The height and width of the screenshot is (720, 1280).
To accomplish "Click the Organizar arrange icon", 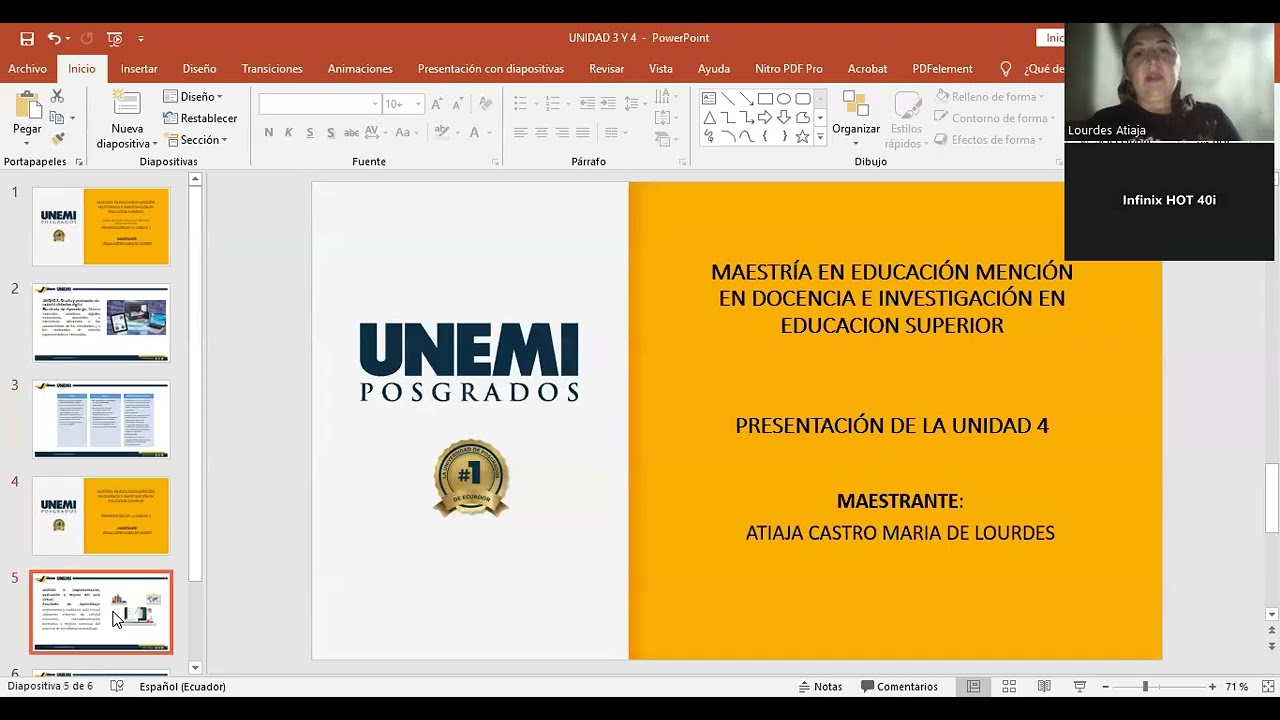I will (855, 104).
